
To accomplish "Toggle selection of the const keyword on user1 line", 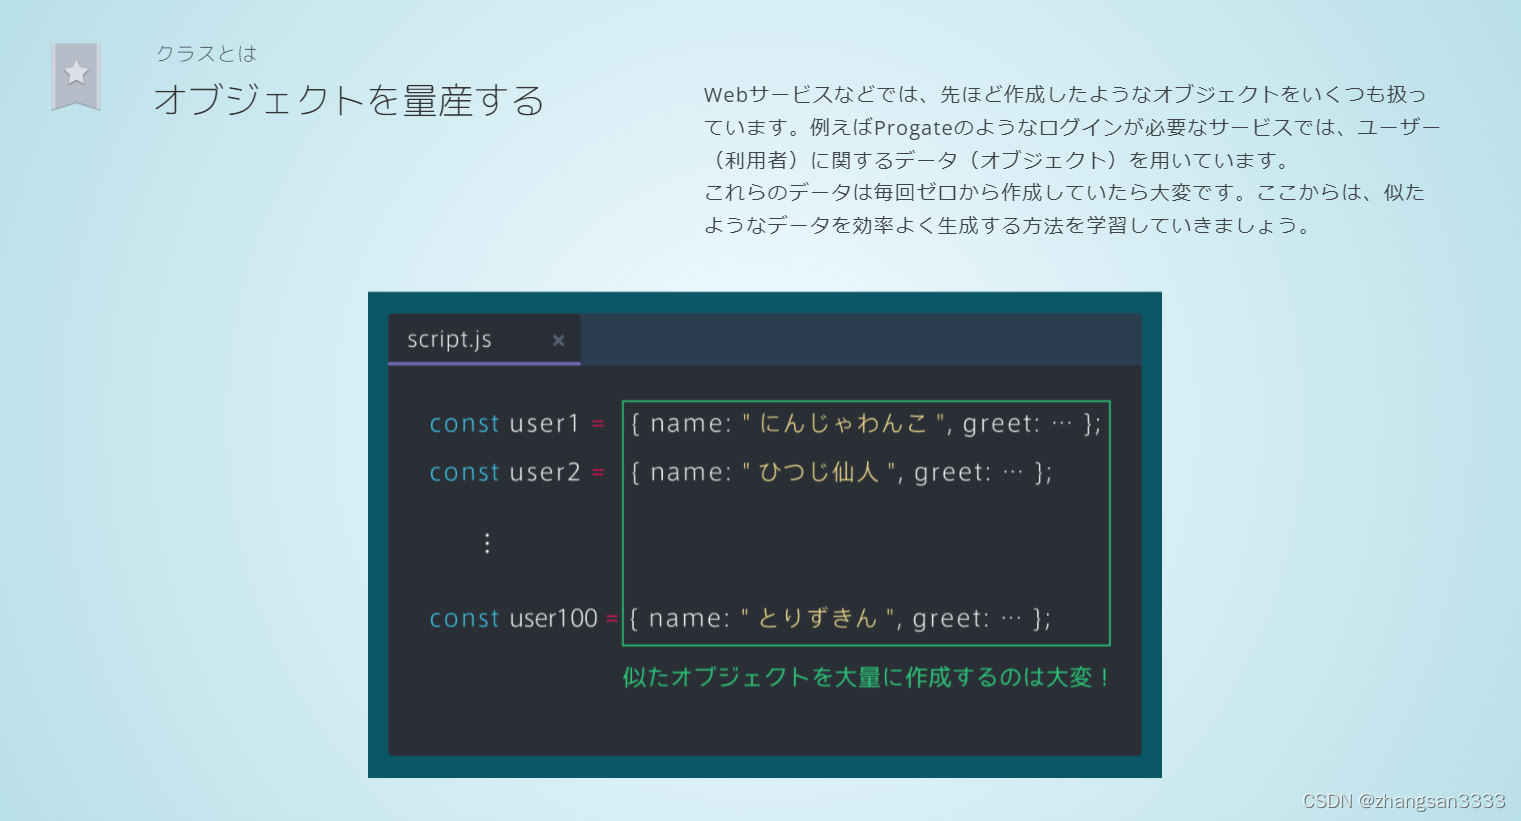I will [x=463, y=423].
